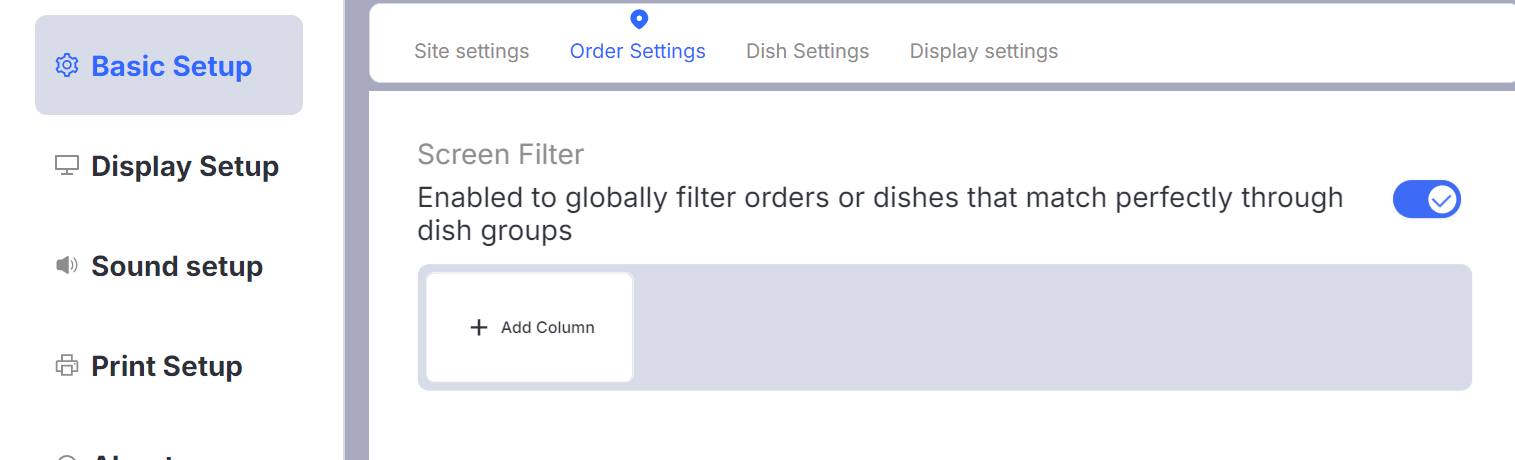The width and height of the screenshot is (1515, 460).
Task: Click the Add Column text label
Action: [547, 328]
